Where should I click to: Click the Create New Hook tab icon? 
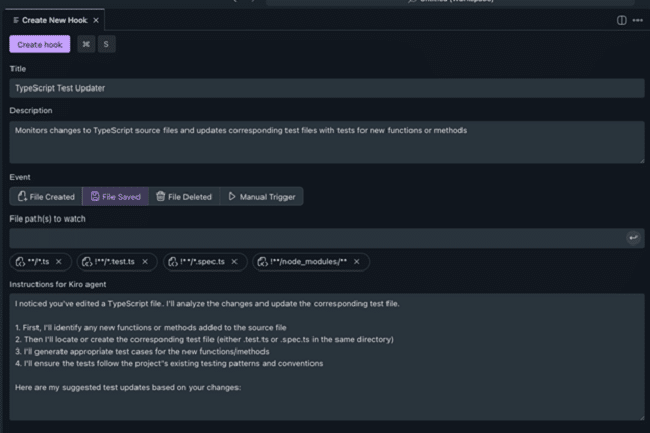pos(16,20)
